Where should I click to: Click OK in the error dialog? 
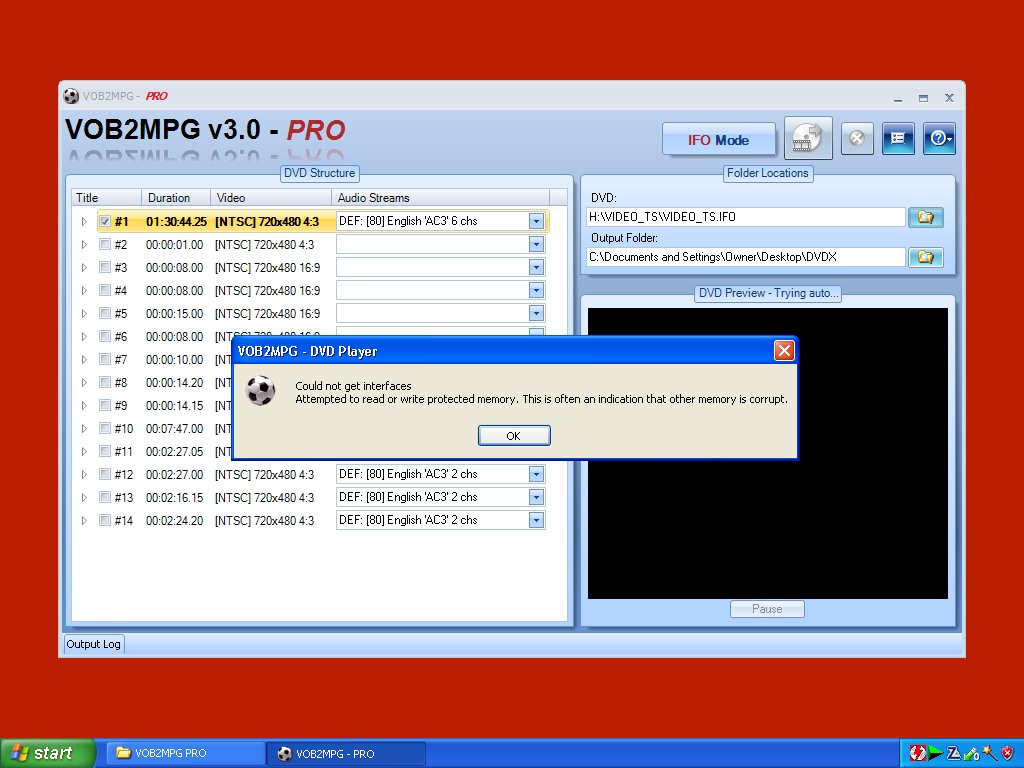514,436
